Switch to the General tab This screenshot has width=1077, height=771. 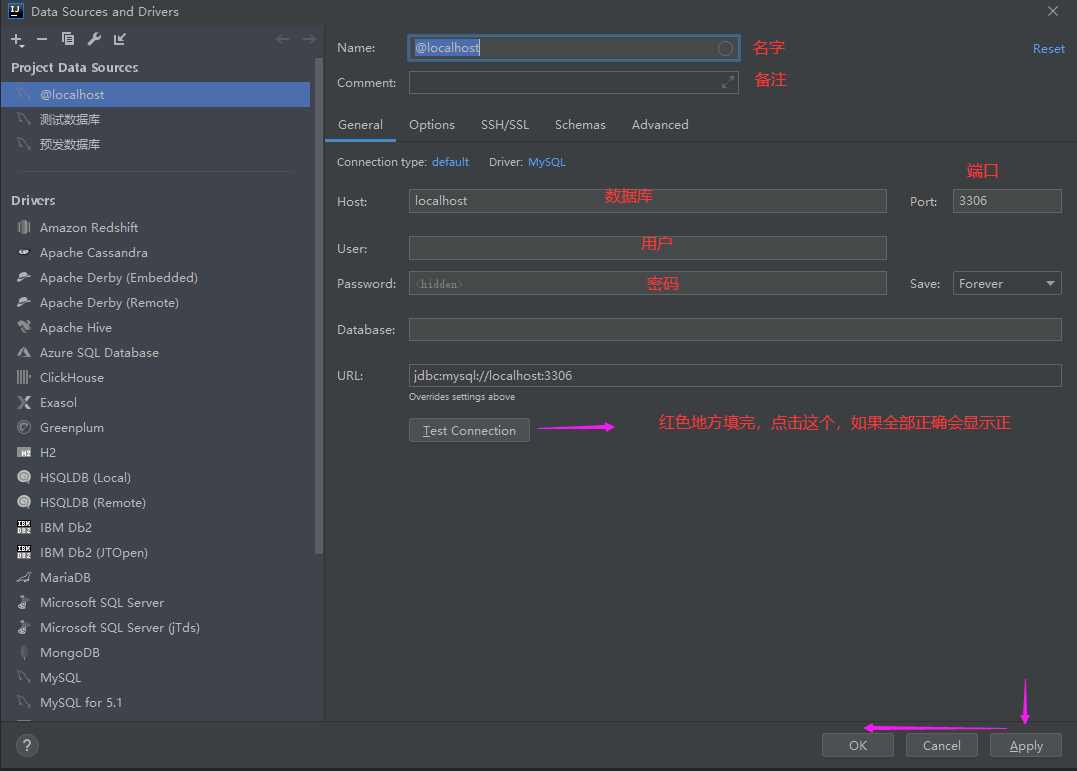tap(360, 125)
